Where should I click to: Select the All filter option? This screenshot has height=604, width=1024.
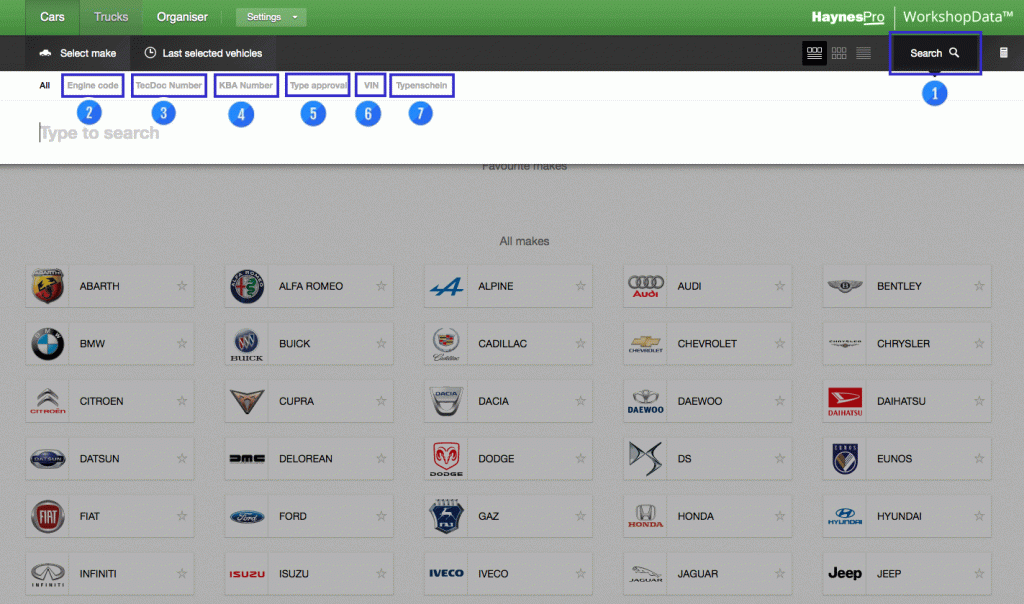pos(44,85)
